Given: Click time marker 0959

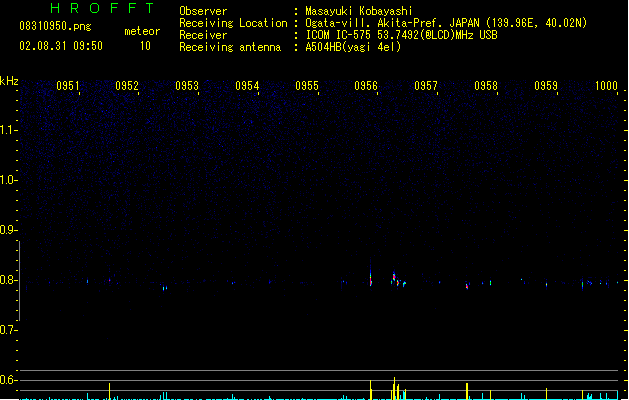Looking at the screenshot, I should tap(546, 86).
